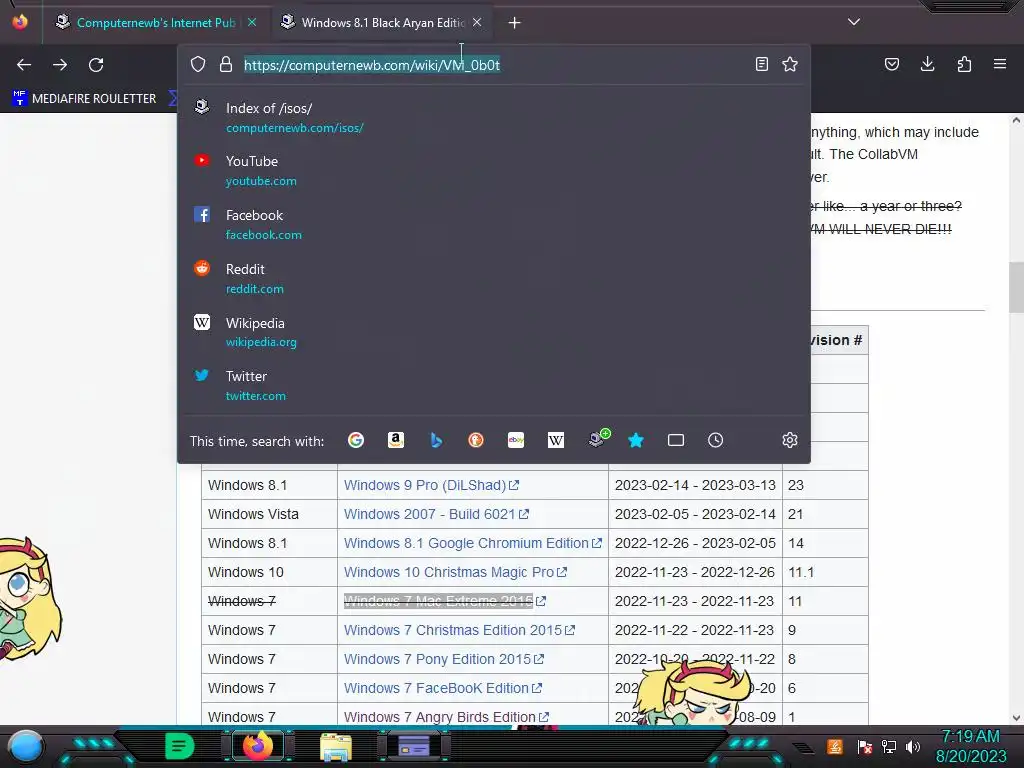Open a new browser tab
1024x768 pixels.
point(515,23)
